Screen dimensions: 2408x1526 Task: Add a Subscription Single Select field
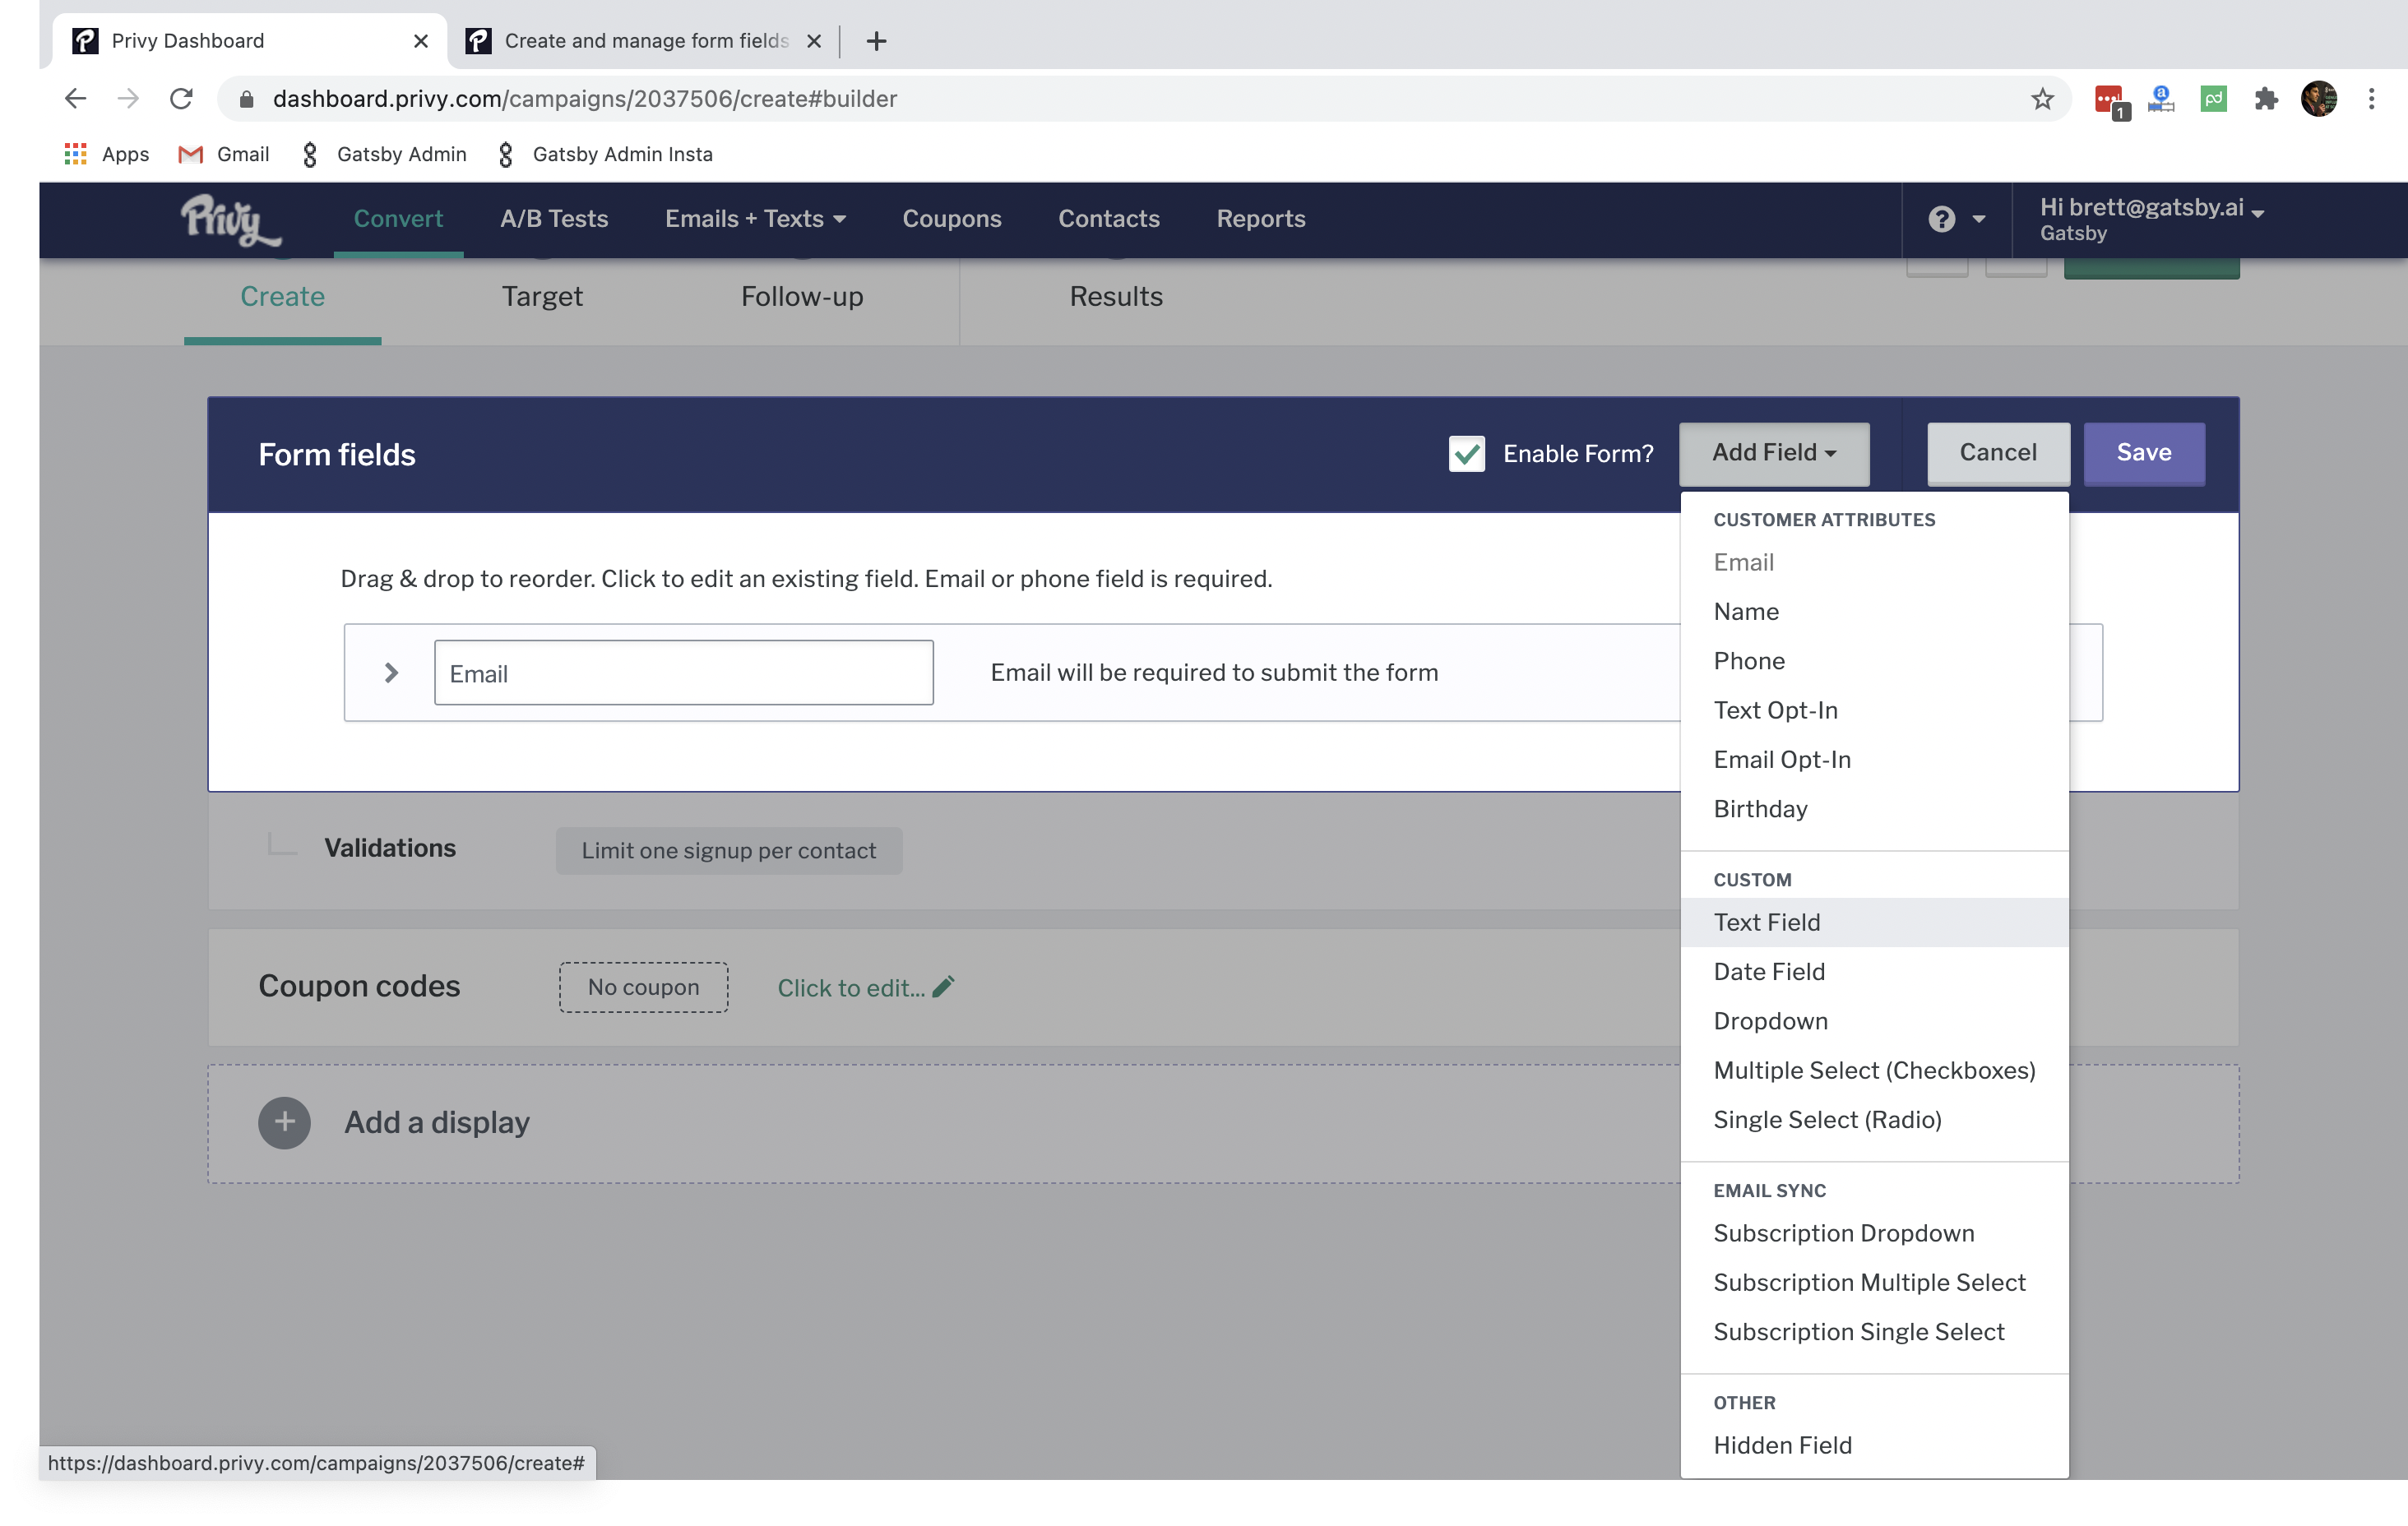click(1874, 1332)
